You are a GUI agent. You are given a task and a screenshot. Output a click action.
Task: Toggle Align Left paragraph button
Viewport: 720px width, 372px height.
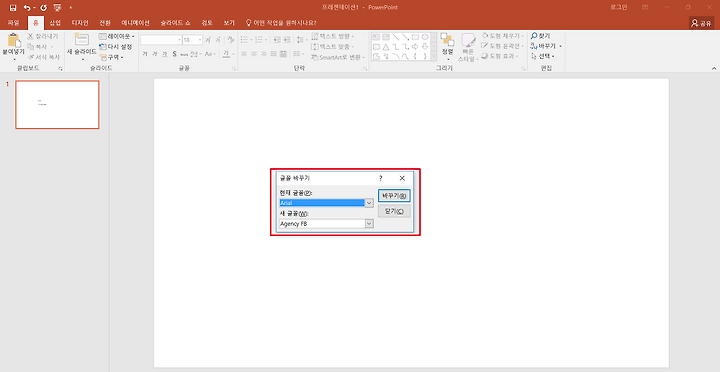coord(244,54)
